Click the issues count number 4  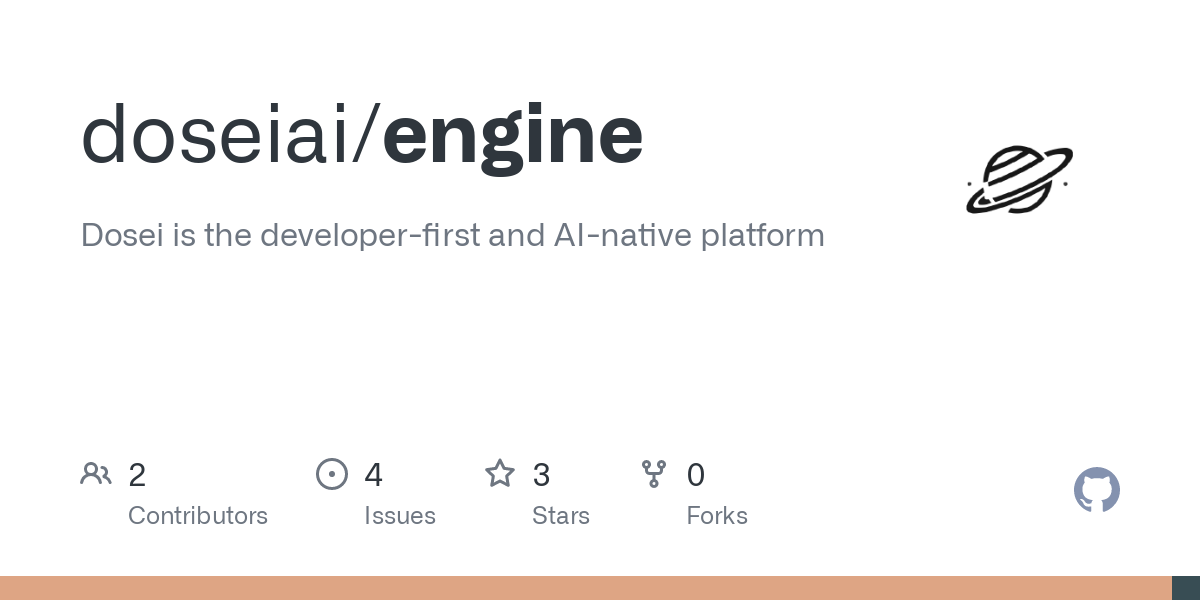(x=373, y=475)
